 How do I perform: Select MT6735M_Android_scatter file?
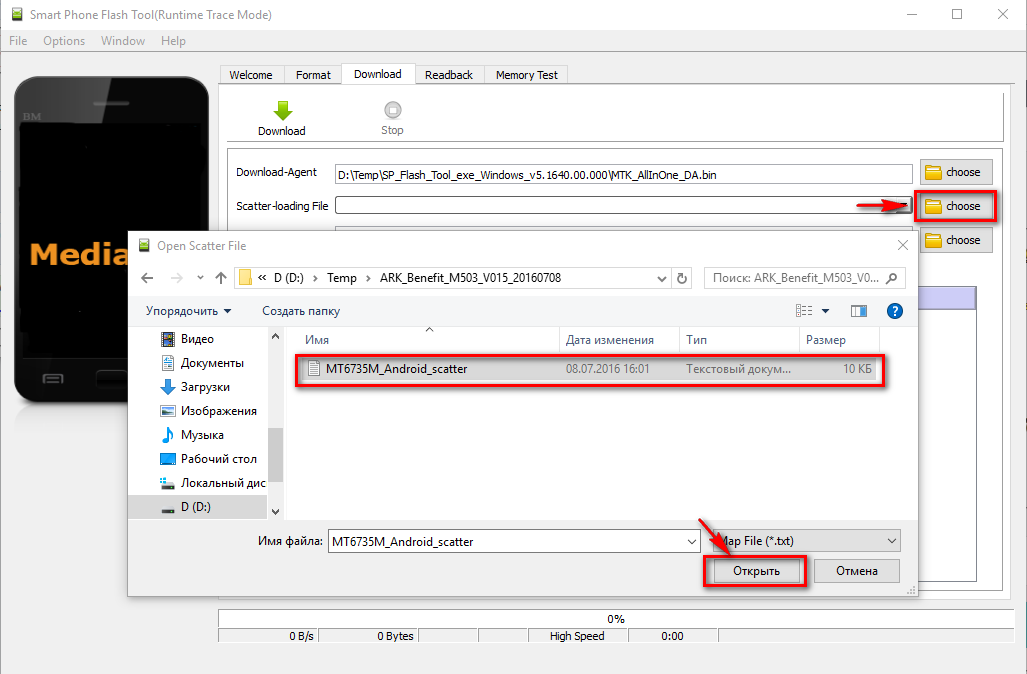pyautogui.click(x=396, y=369)
